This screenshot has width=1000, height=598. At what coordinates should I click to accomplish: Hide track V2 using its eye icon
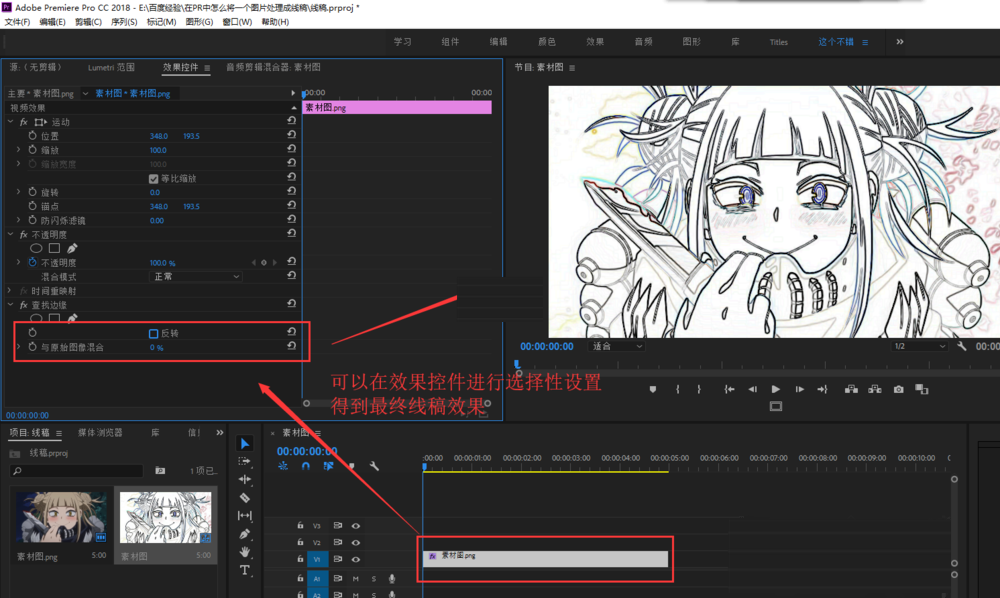pyautogui.click(x=356, y=542)
